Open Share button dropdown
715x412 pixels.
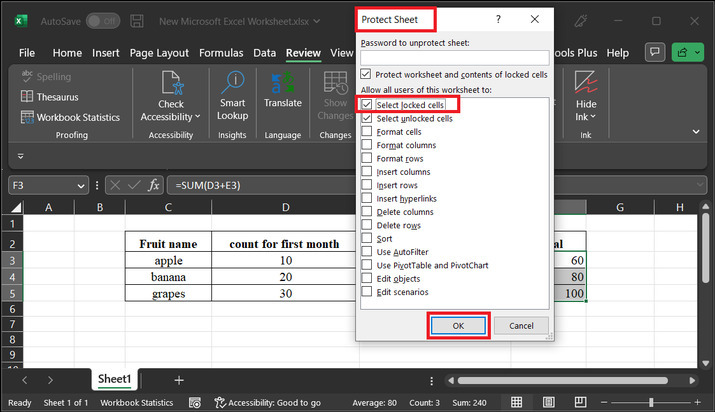tap(698, 52)
